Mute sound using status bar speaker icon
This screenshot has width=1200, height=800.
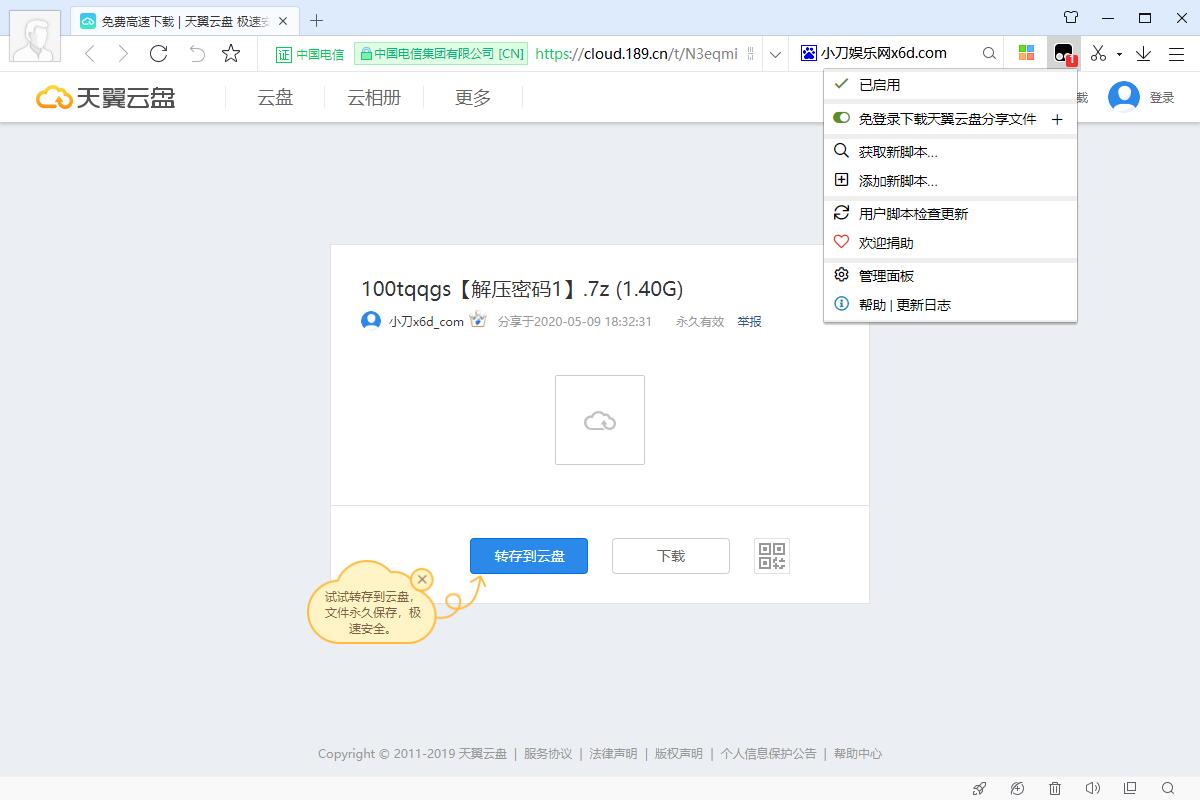pyautogui.click(x=1092, y=788)
